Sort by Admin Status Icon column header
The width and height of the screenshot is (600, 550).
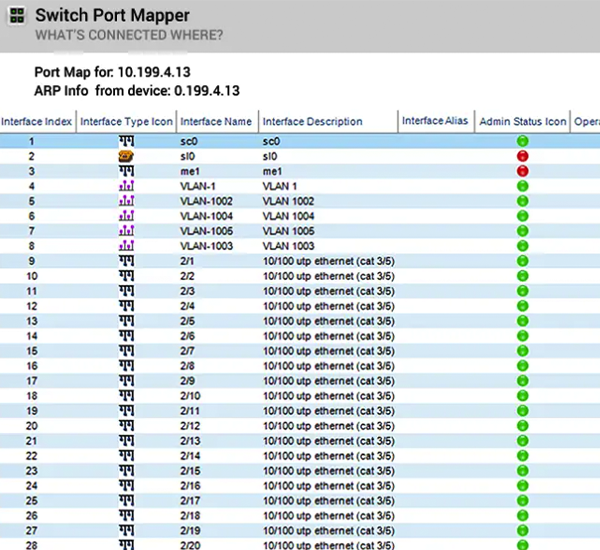point(522,122)
